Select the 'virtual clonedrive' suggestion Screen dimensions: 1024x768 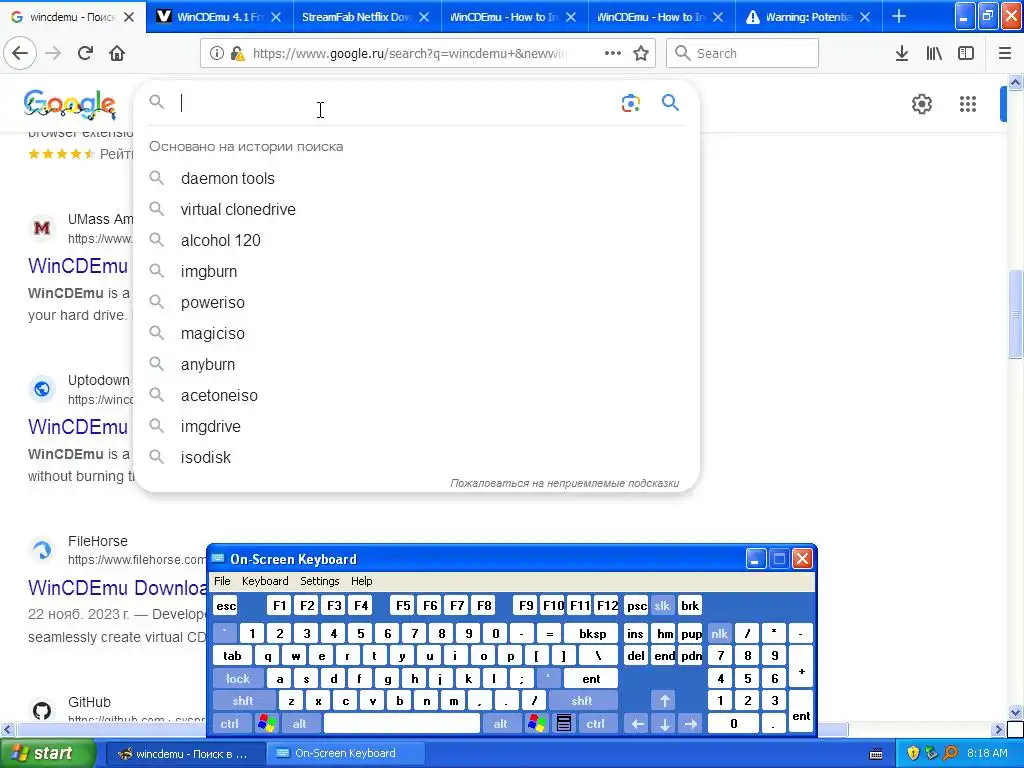click(417, 210)
